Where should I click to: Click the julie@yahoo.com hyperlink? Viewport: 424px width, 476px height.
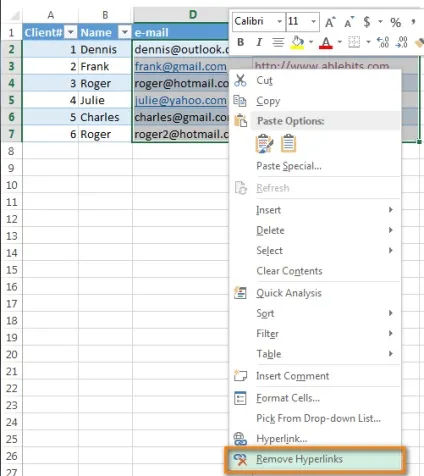coord(180,100)
